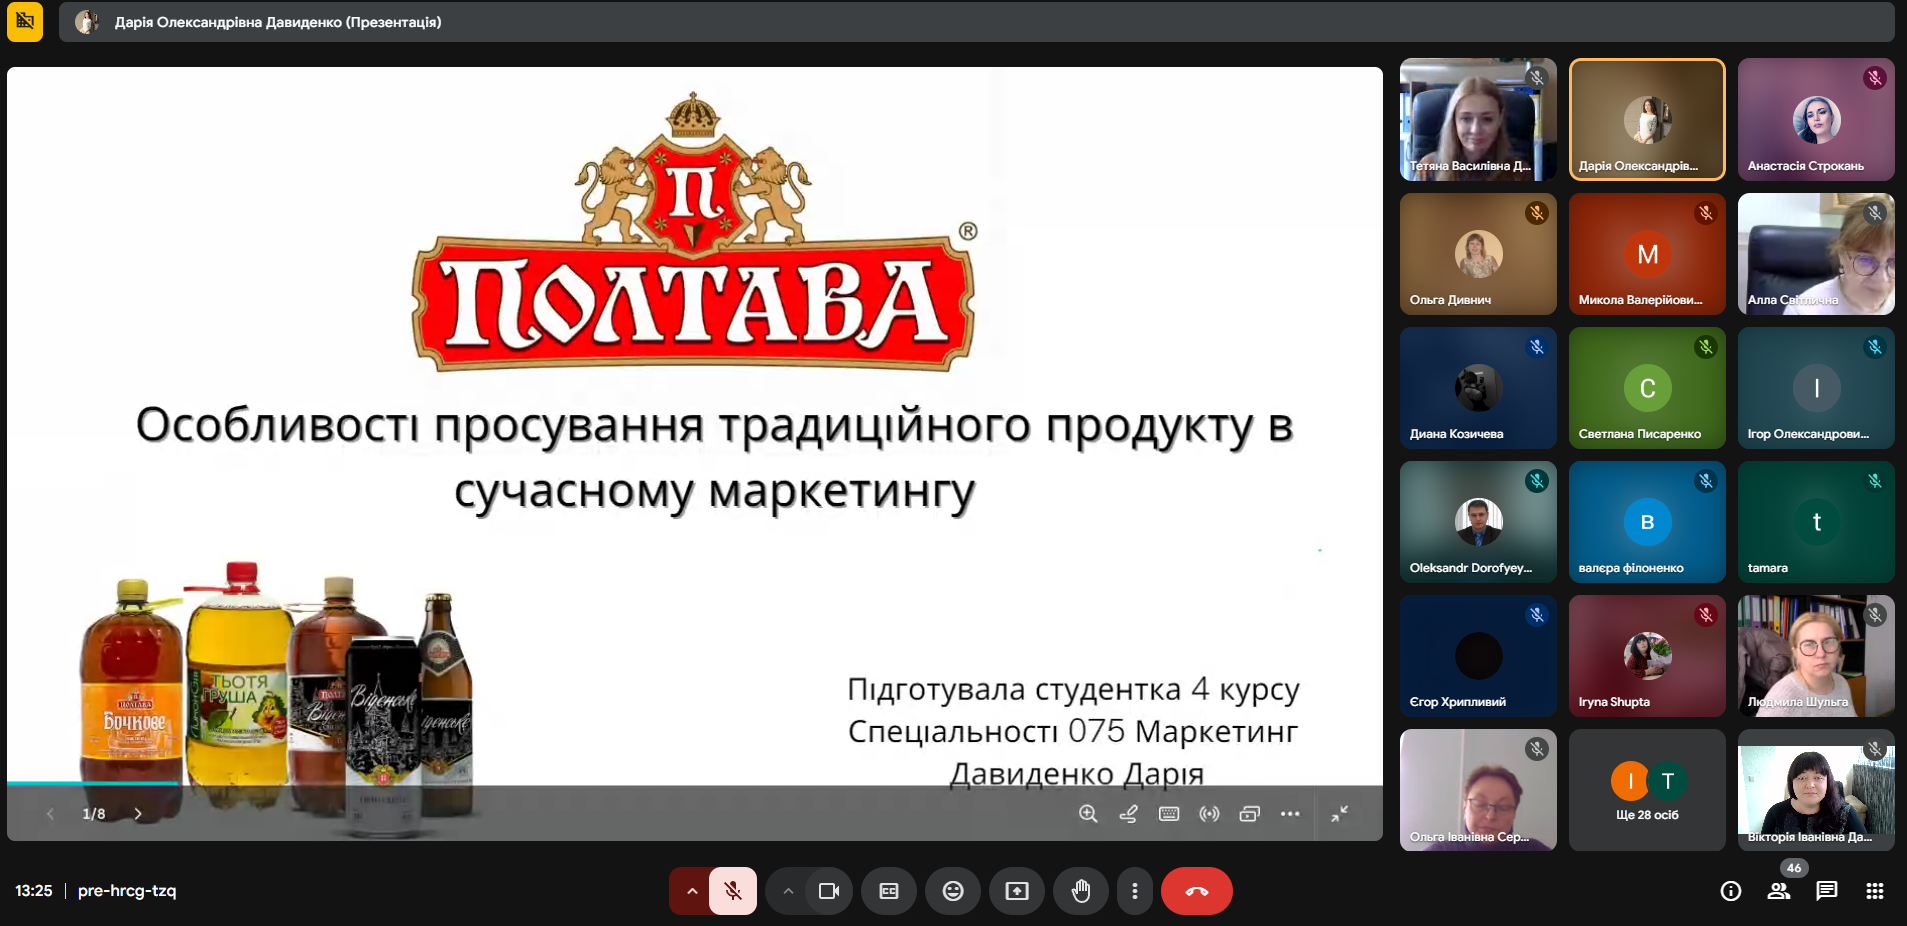Select Алла Світлична participant tile
Screen dimensions: 1907x926
point(1816,254)
